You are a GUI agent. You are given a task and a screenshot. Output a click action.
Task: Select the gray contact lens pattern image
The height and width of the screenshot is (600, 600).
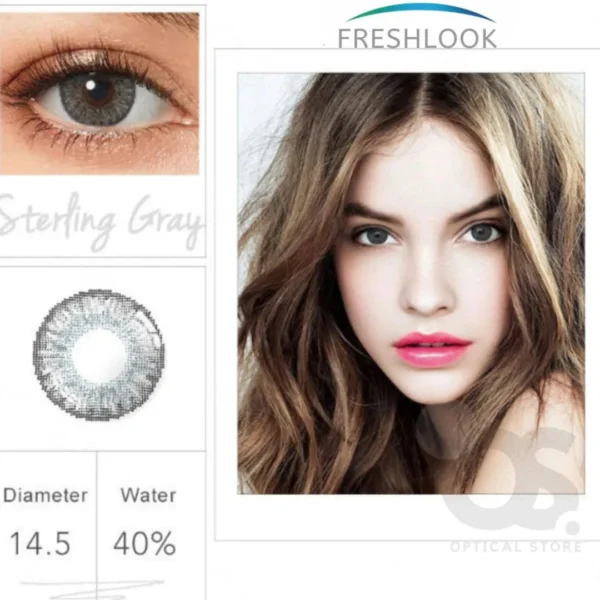99,354
